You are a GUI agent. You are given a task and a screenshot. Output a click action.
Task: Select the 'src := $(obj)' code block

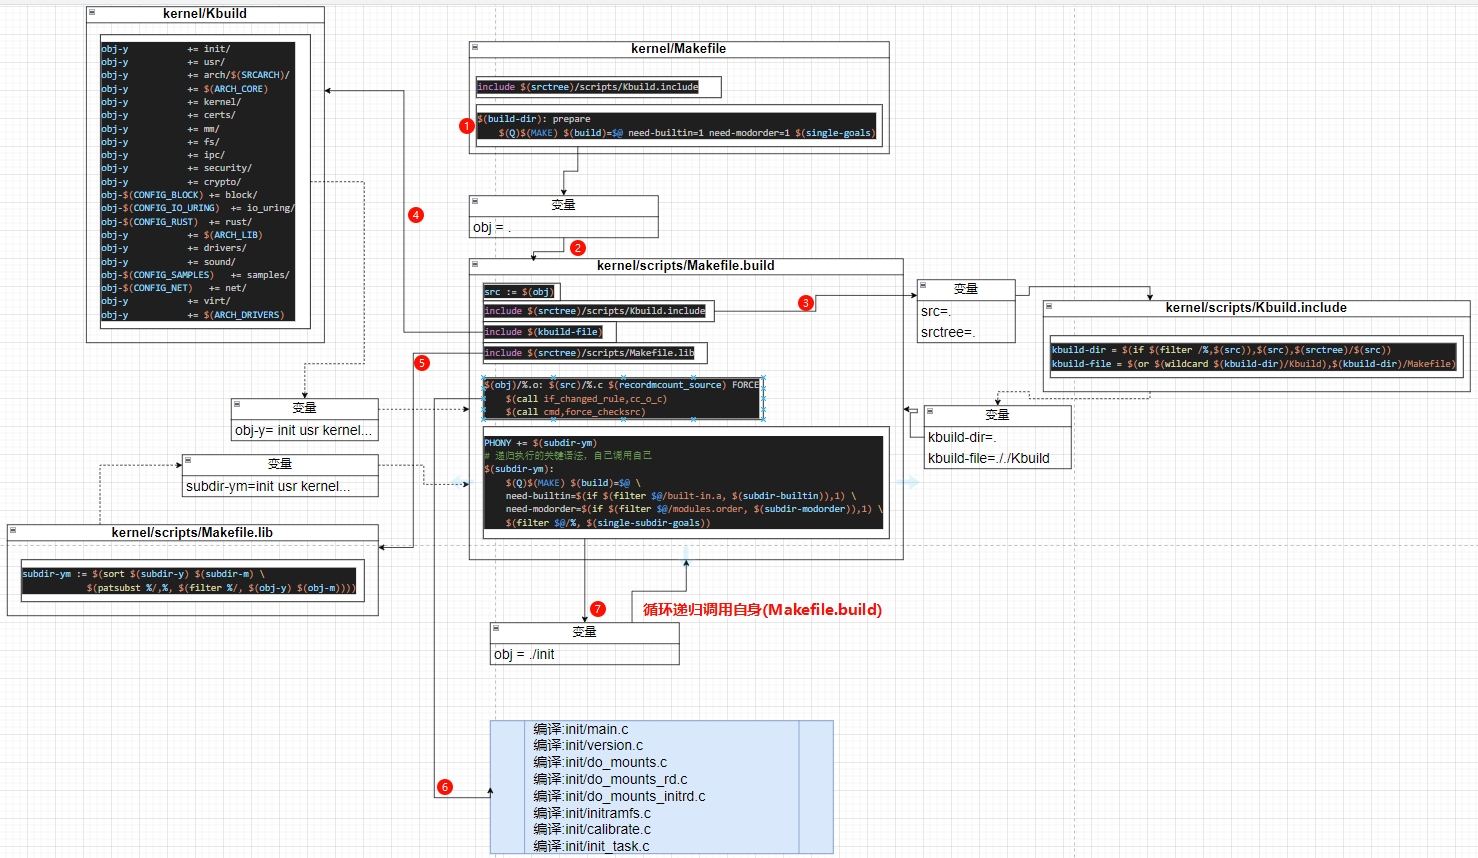coord(518,292)
